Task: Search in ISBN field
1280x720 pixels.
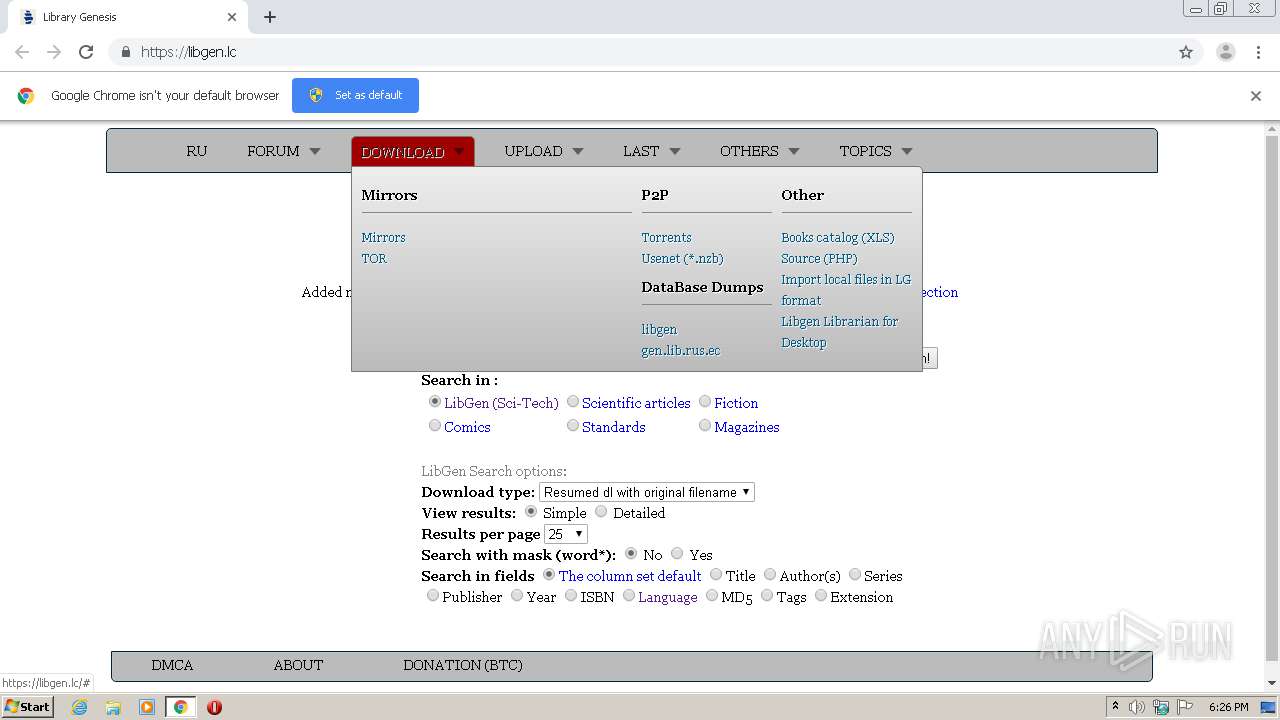Action: click(571, 595)
